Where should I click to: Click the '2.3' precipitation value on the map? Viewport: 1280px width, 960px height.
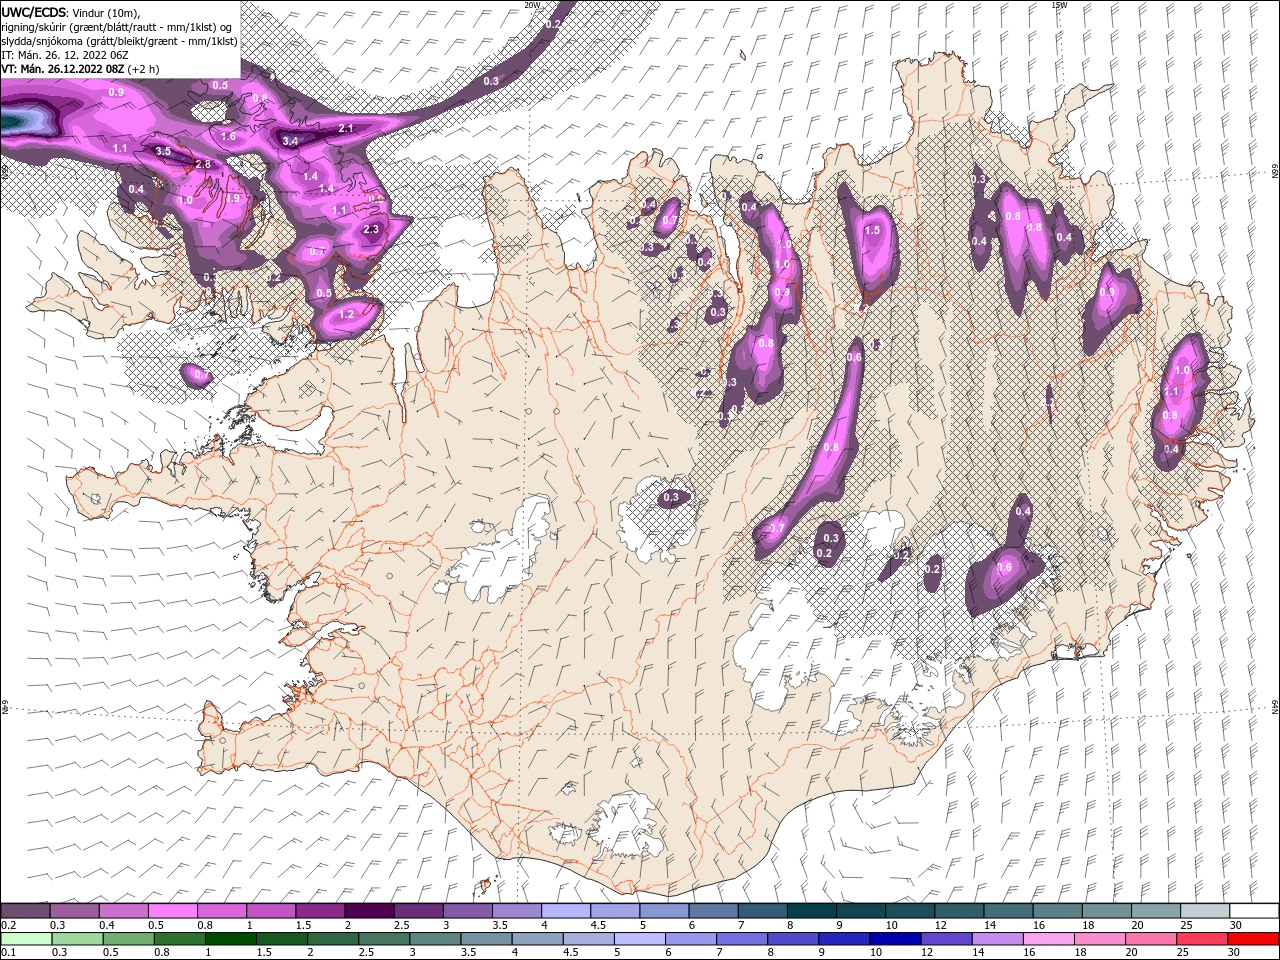pyautogui.click(x=371, y=229)
